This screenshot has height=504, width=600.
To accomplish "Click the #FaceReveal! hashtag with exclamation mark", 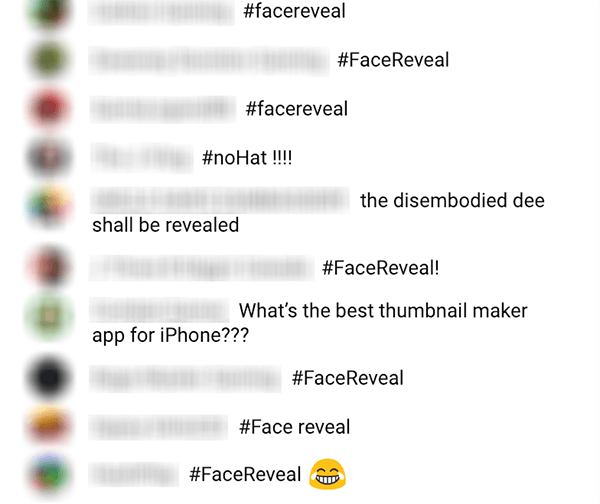I will [381, 267].
